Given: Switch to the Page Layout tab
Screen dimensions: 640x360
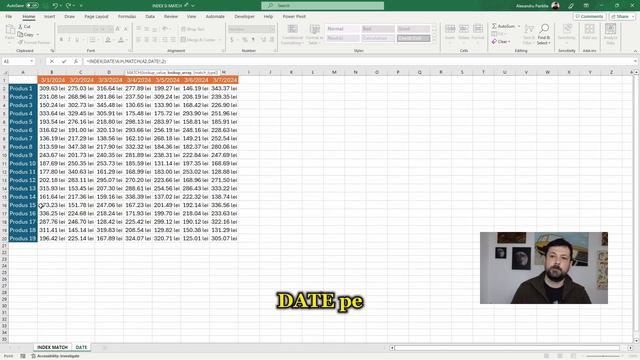Looking at the screenshot, I should coord(96,17).
